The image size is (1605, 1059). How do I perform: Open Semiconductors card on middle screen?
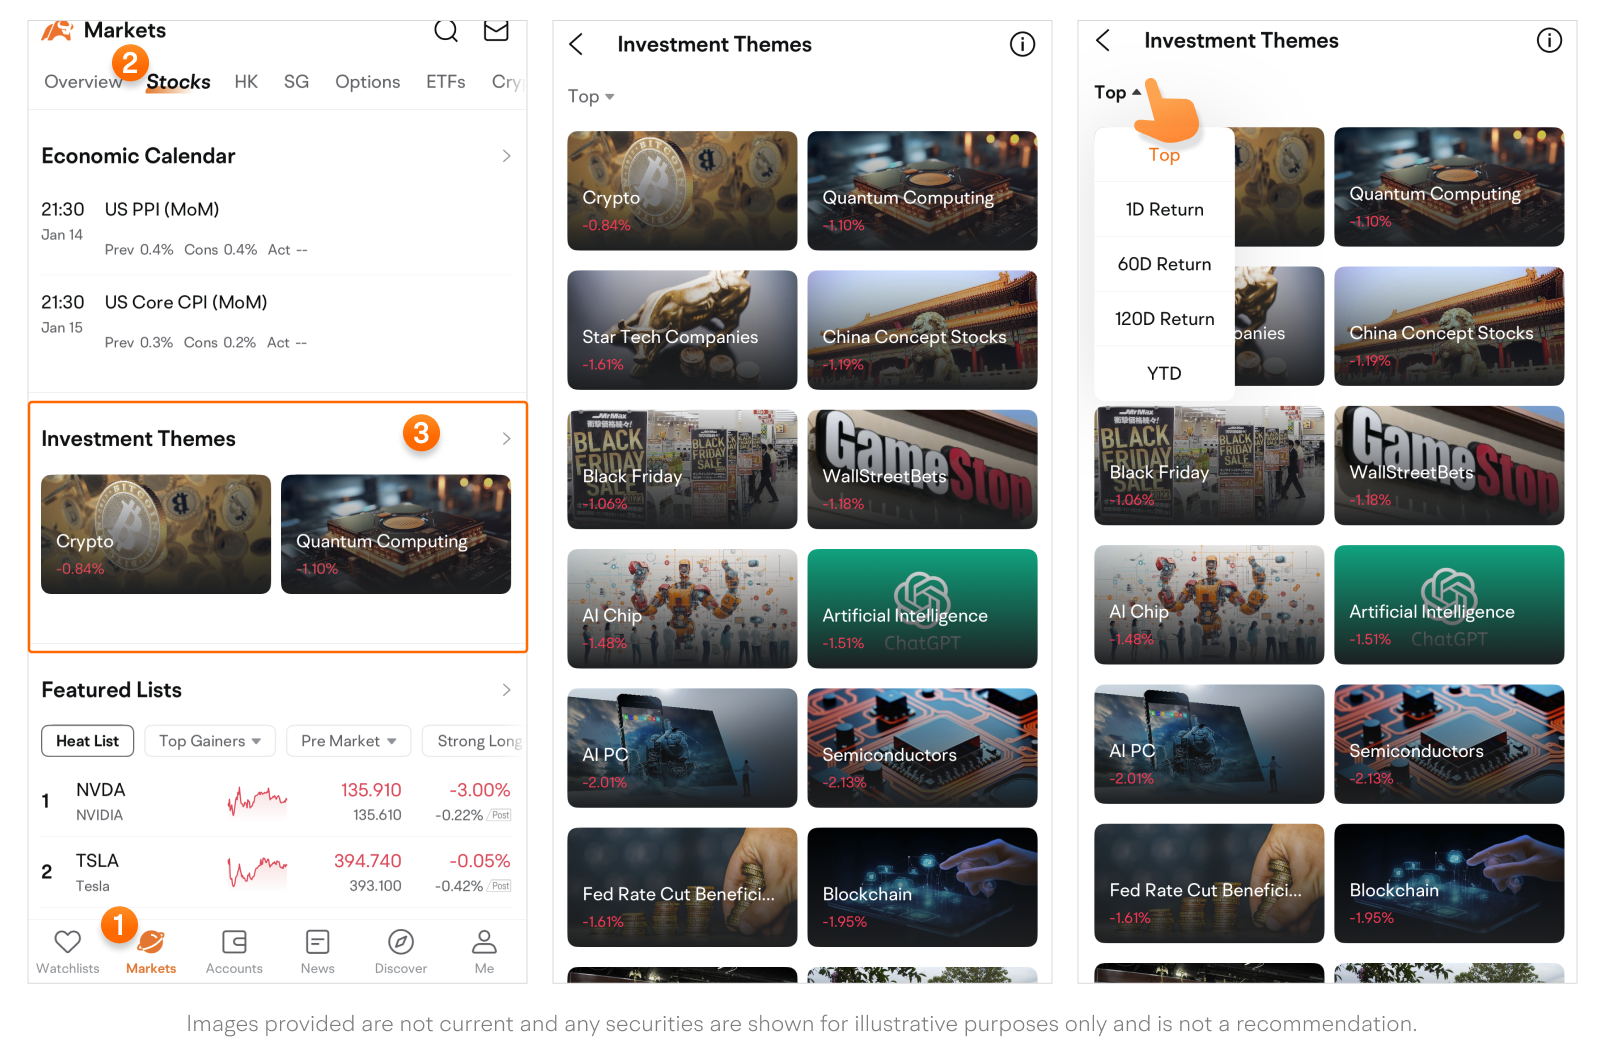pos(922,748)
